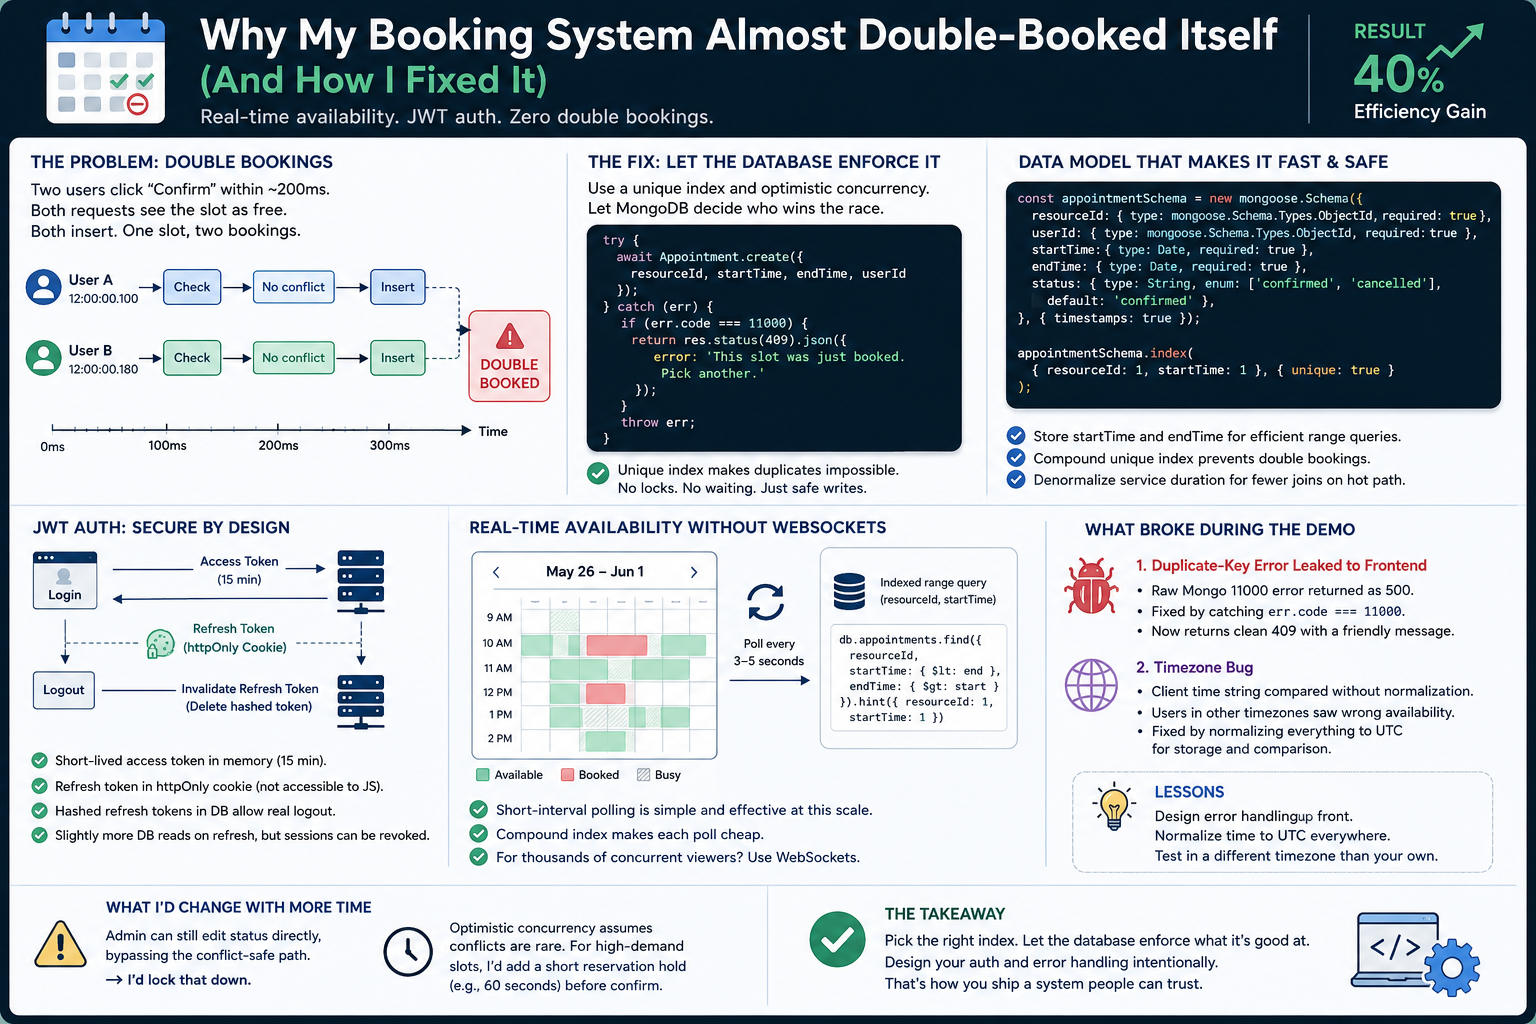Click green check beside 'Slightly more DB reads'

tap(40, 835)
